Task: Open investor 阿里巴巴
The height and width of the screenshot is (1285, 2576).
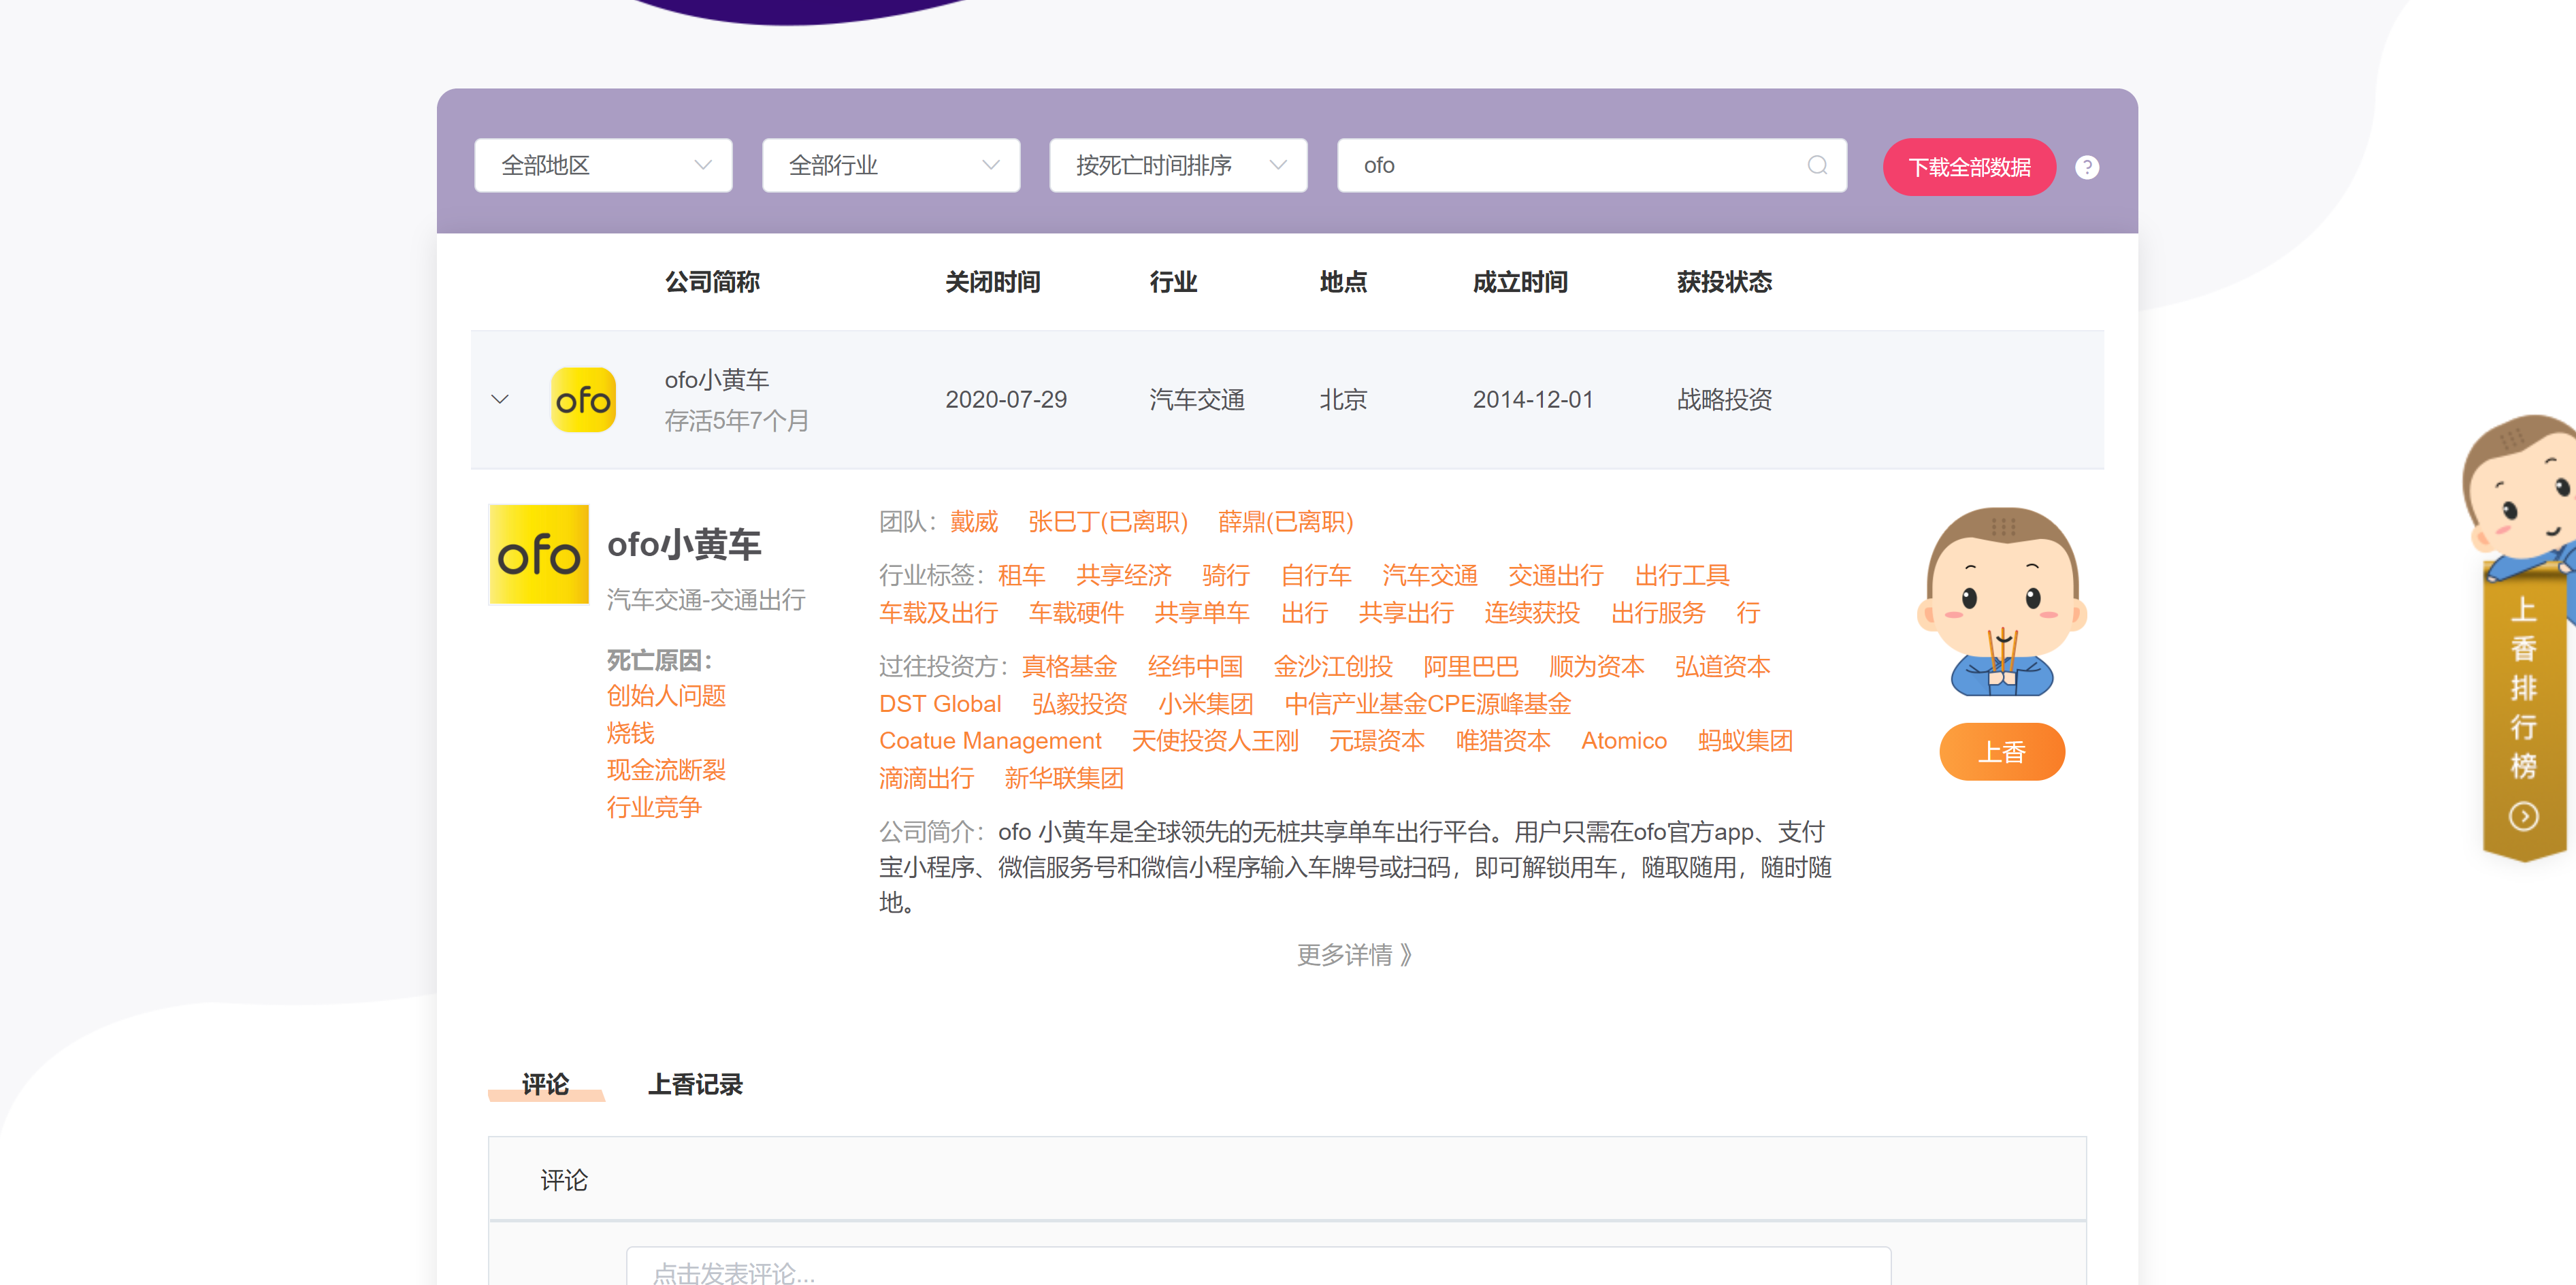Action: pos(1471,667)
